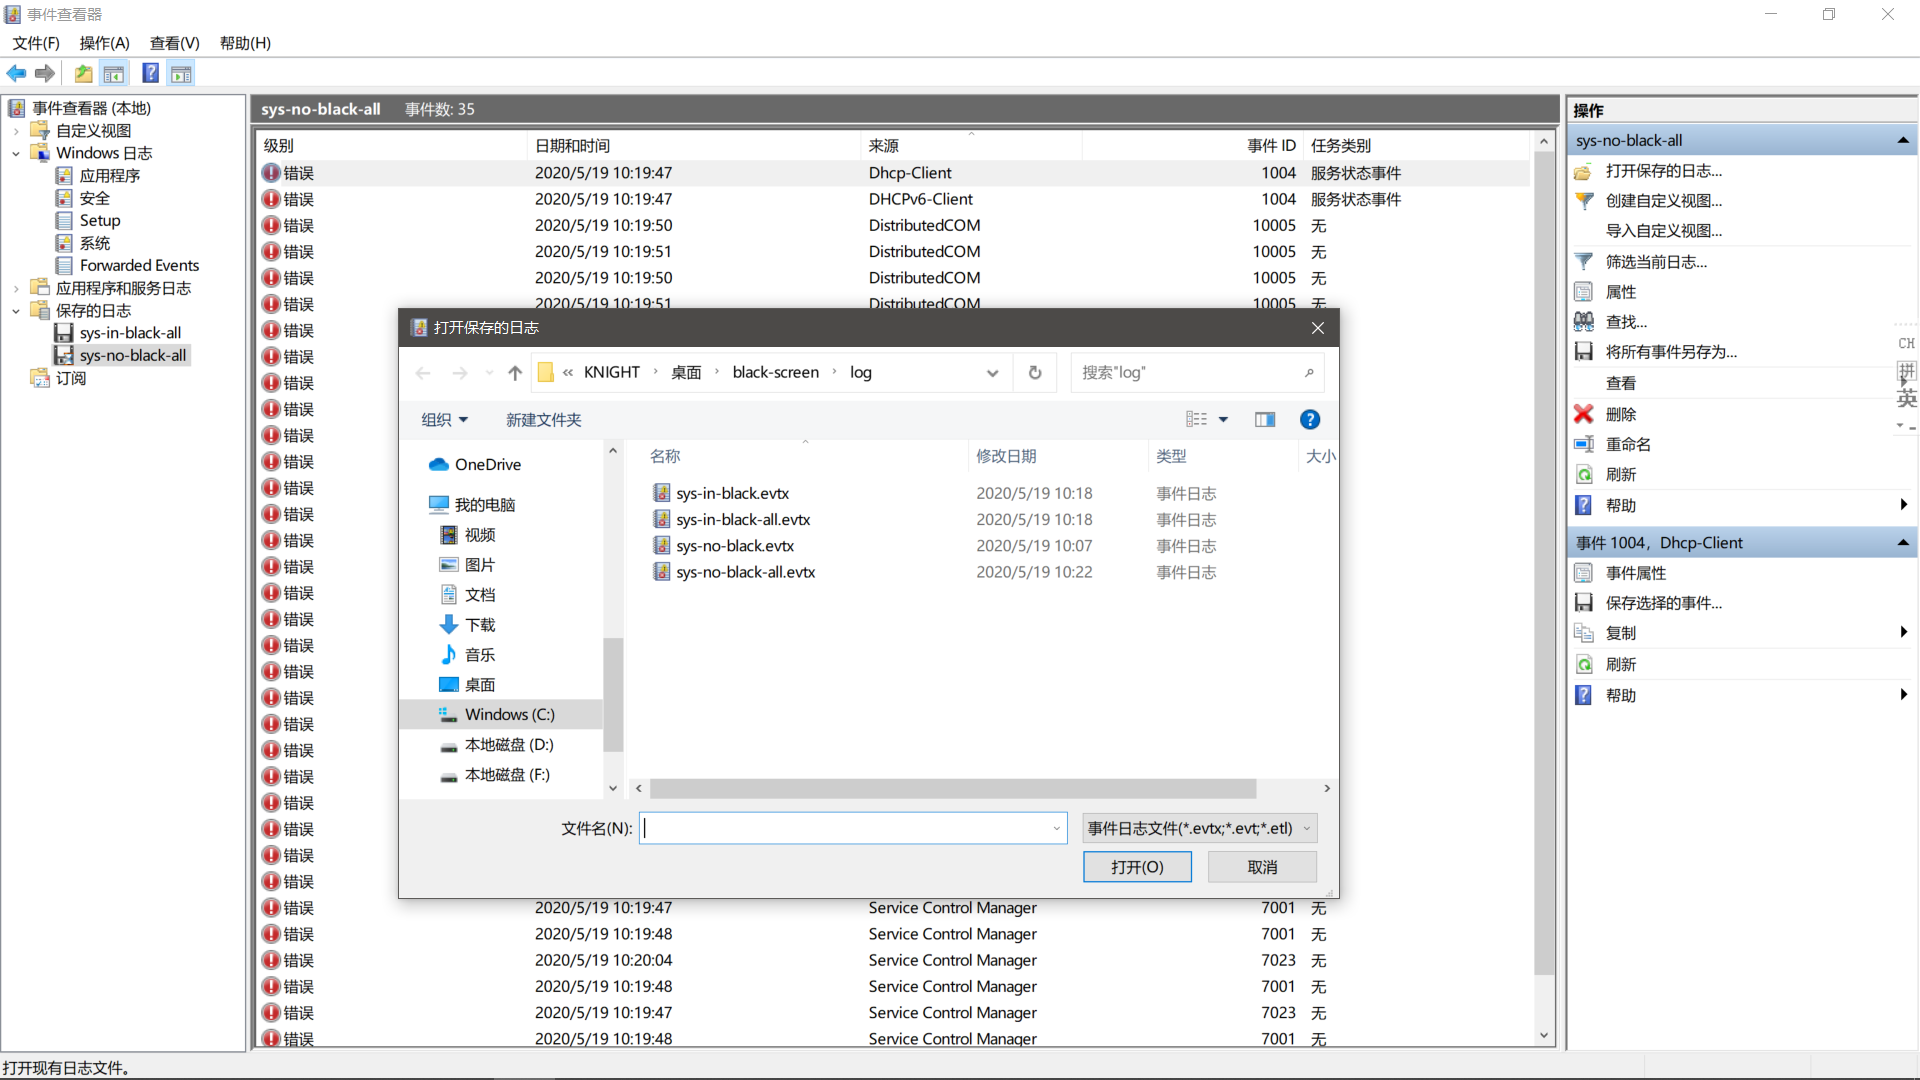
Task: Click the 筛选当前日志 filter icon
Action: click(1584, 261)
